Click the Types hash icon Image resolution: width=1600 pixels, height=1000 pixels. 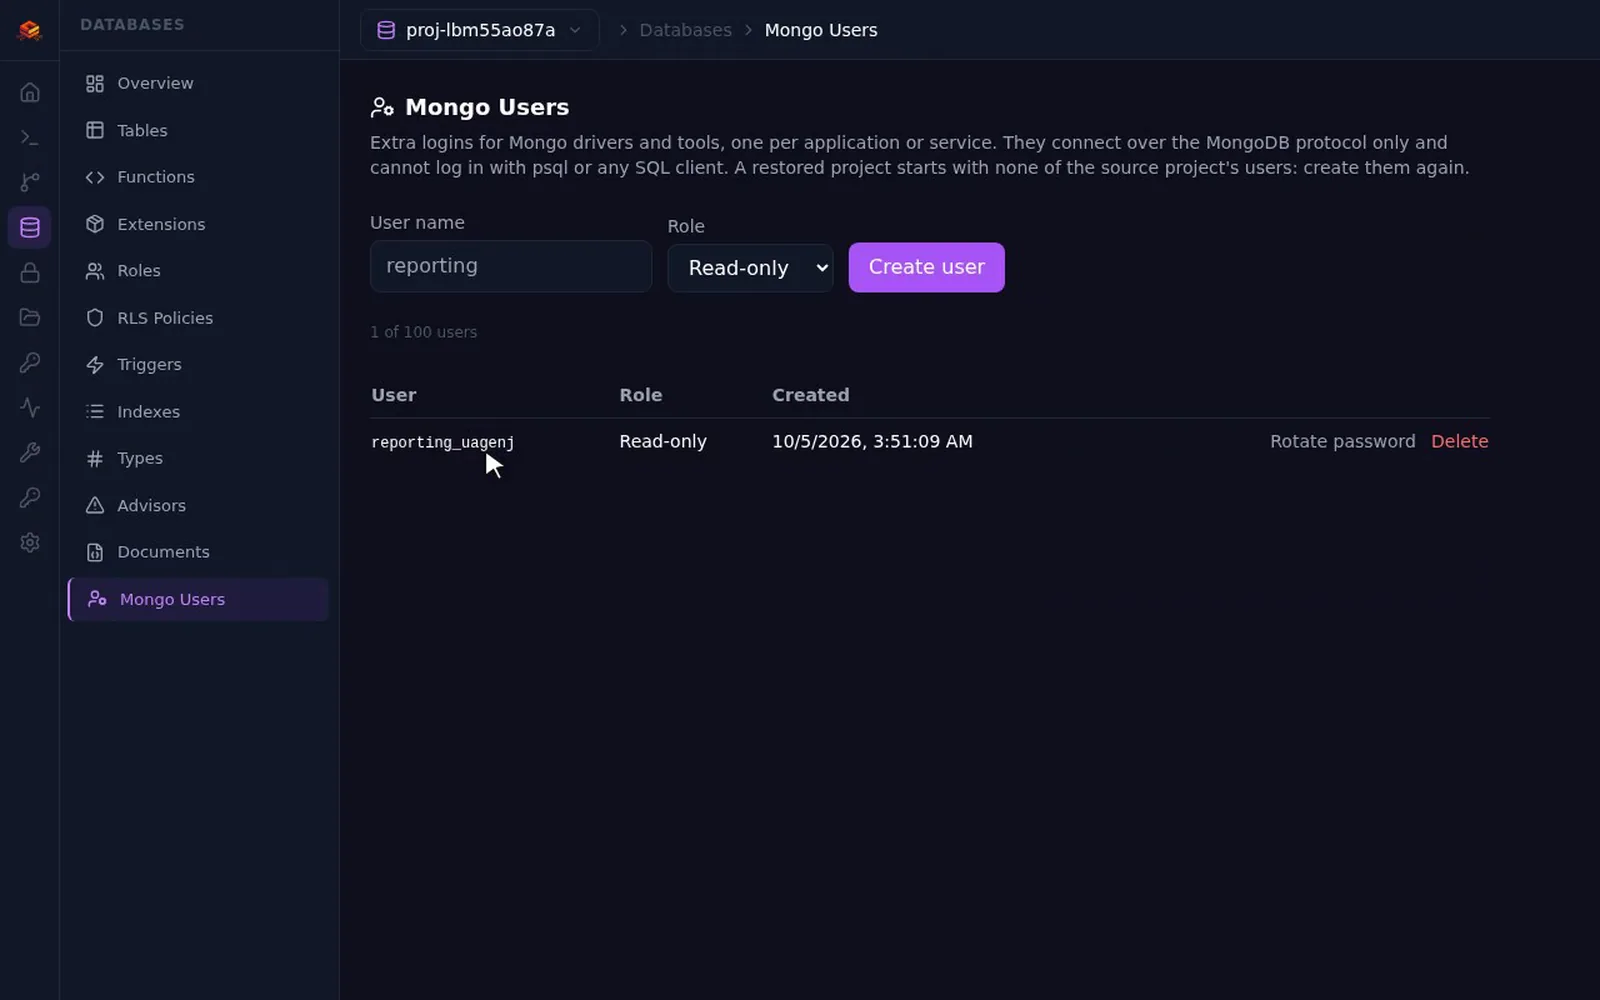[95, 459]
